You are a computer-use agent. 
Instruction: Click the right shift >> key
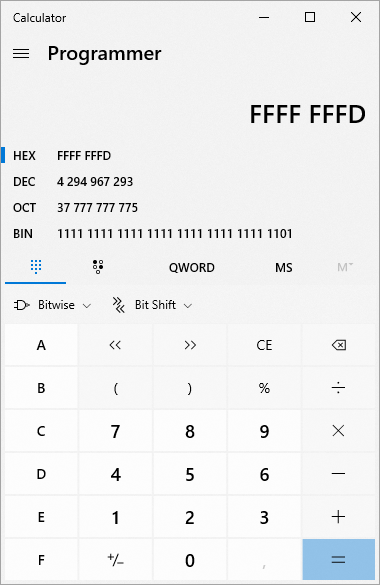(190, 345)
